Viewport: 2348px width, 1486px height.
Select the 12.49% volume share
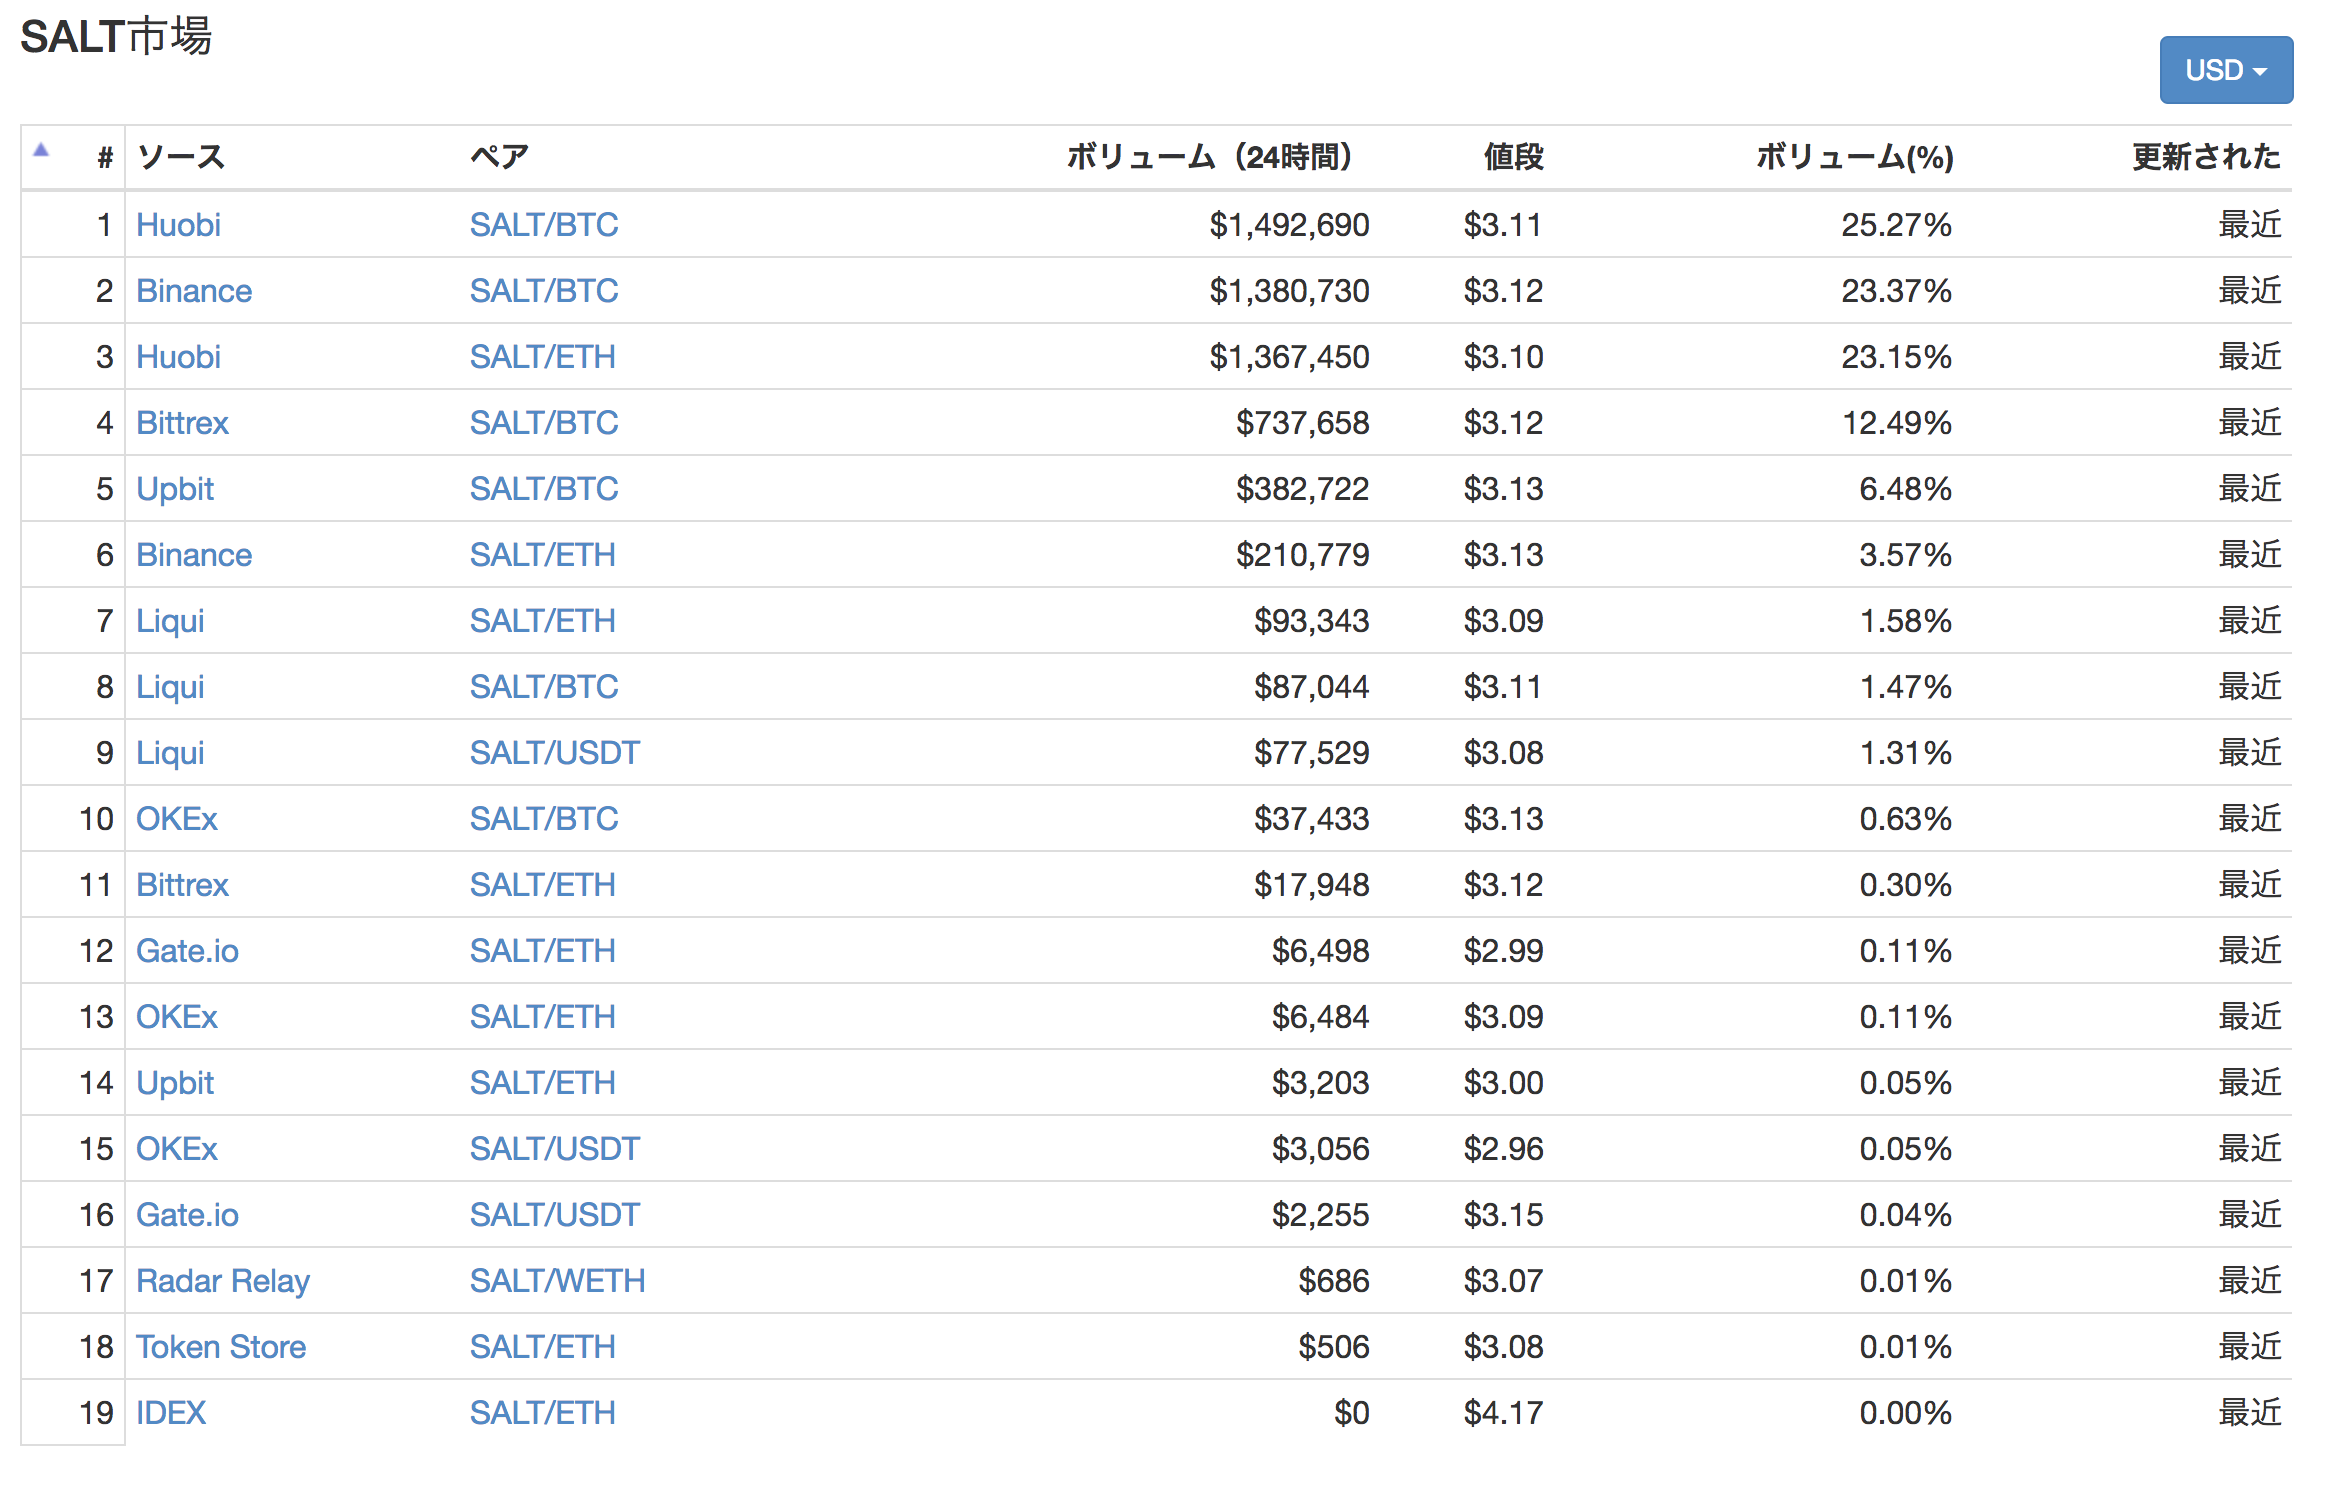click(1897, 423)
